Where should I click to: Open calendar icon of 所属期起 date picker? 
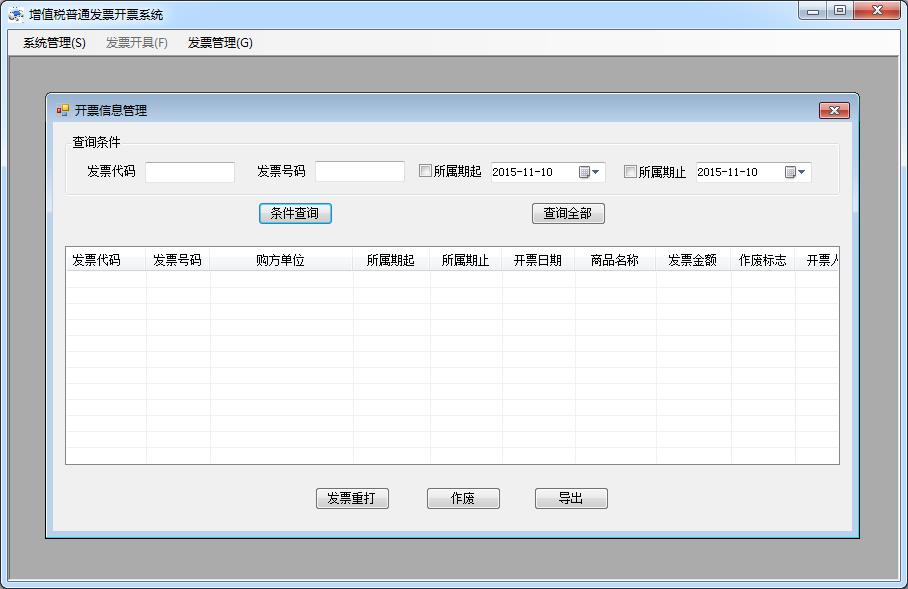(585, 172)
